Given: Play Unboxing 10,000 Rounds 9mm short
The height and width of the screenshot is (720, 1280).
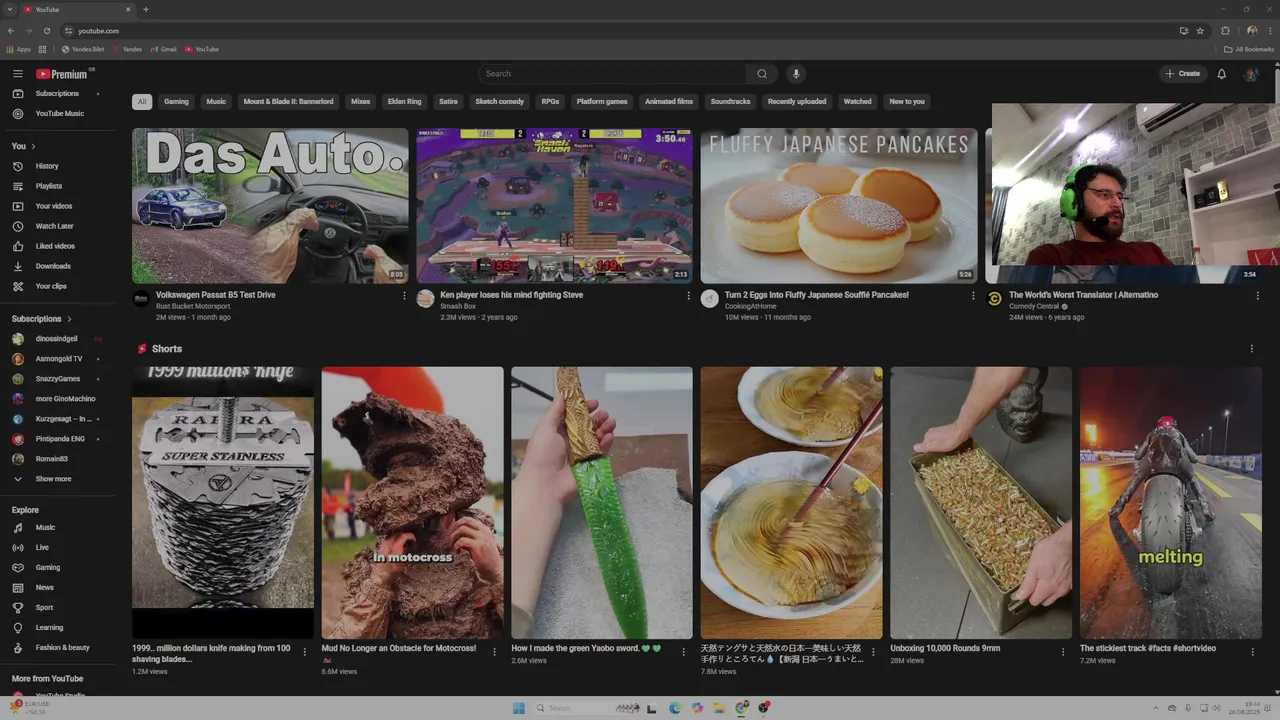Looking at the screenshot, I should [x=981, y=503].
